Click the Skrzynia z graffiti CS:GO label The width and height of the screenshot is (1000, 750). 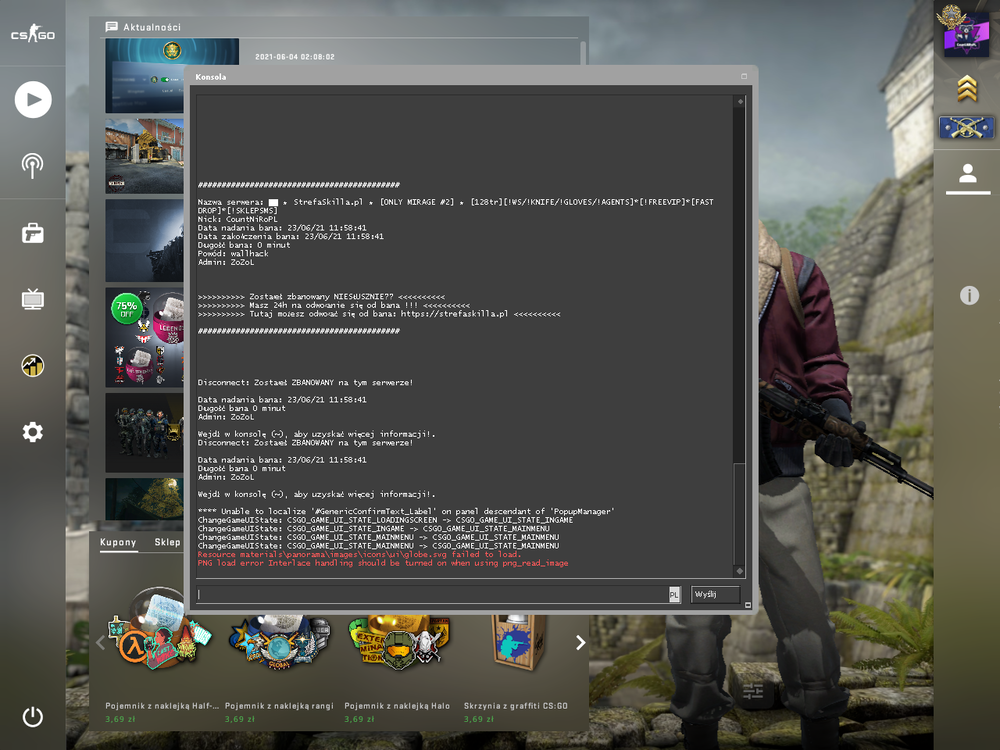tap(515, 706)
